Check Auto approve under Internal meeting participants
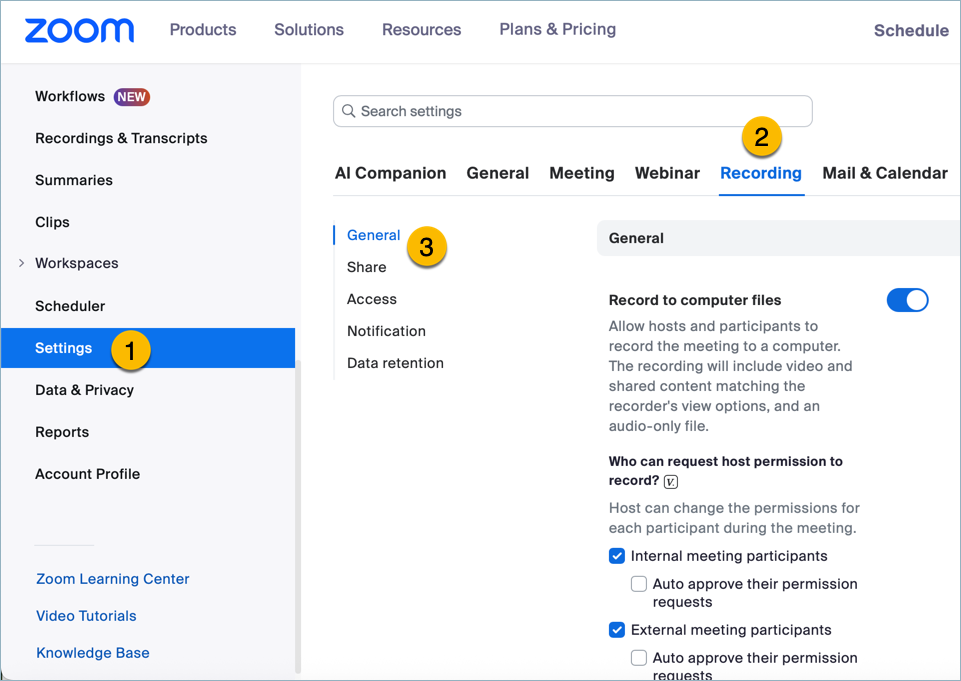 point(639,584)
